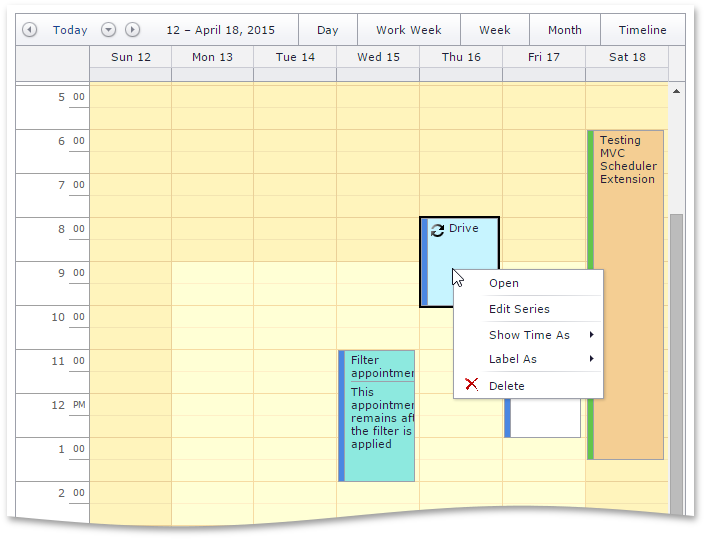Click the scrollbar up arrow

point(676,92)
